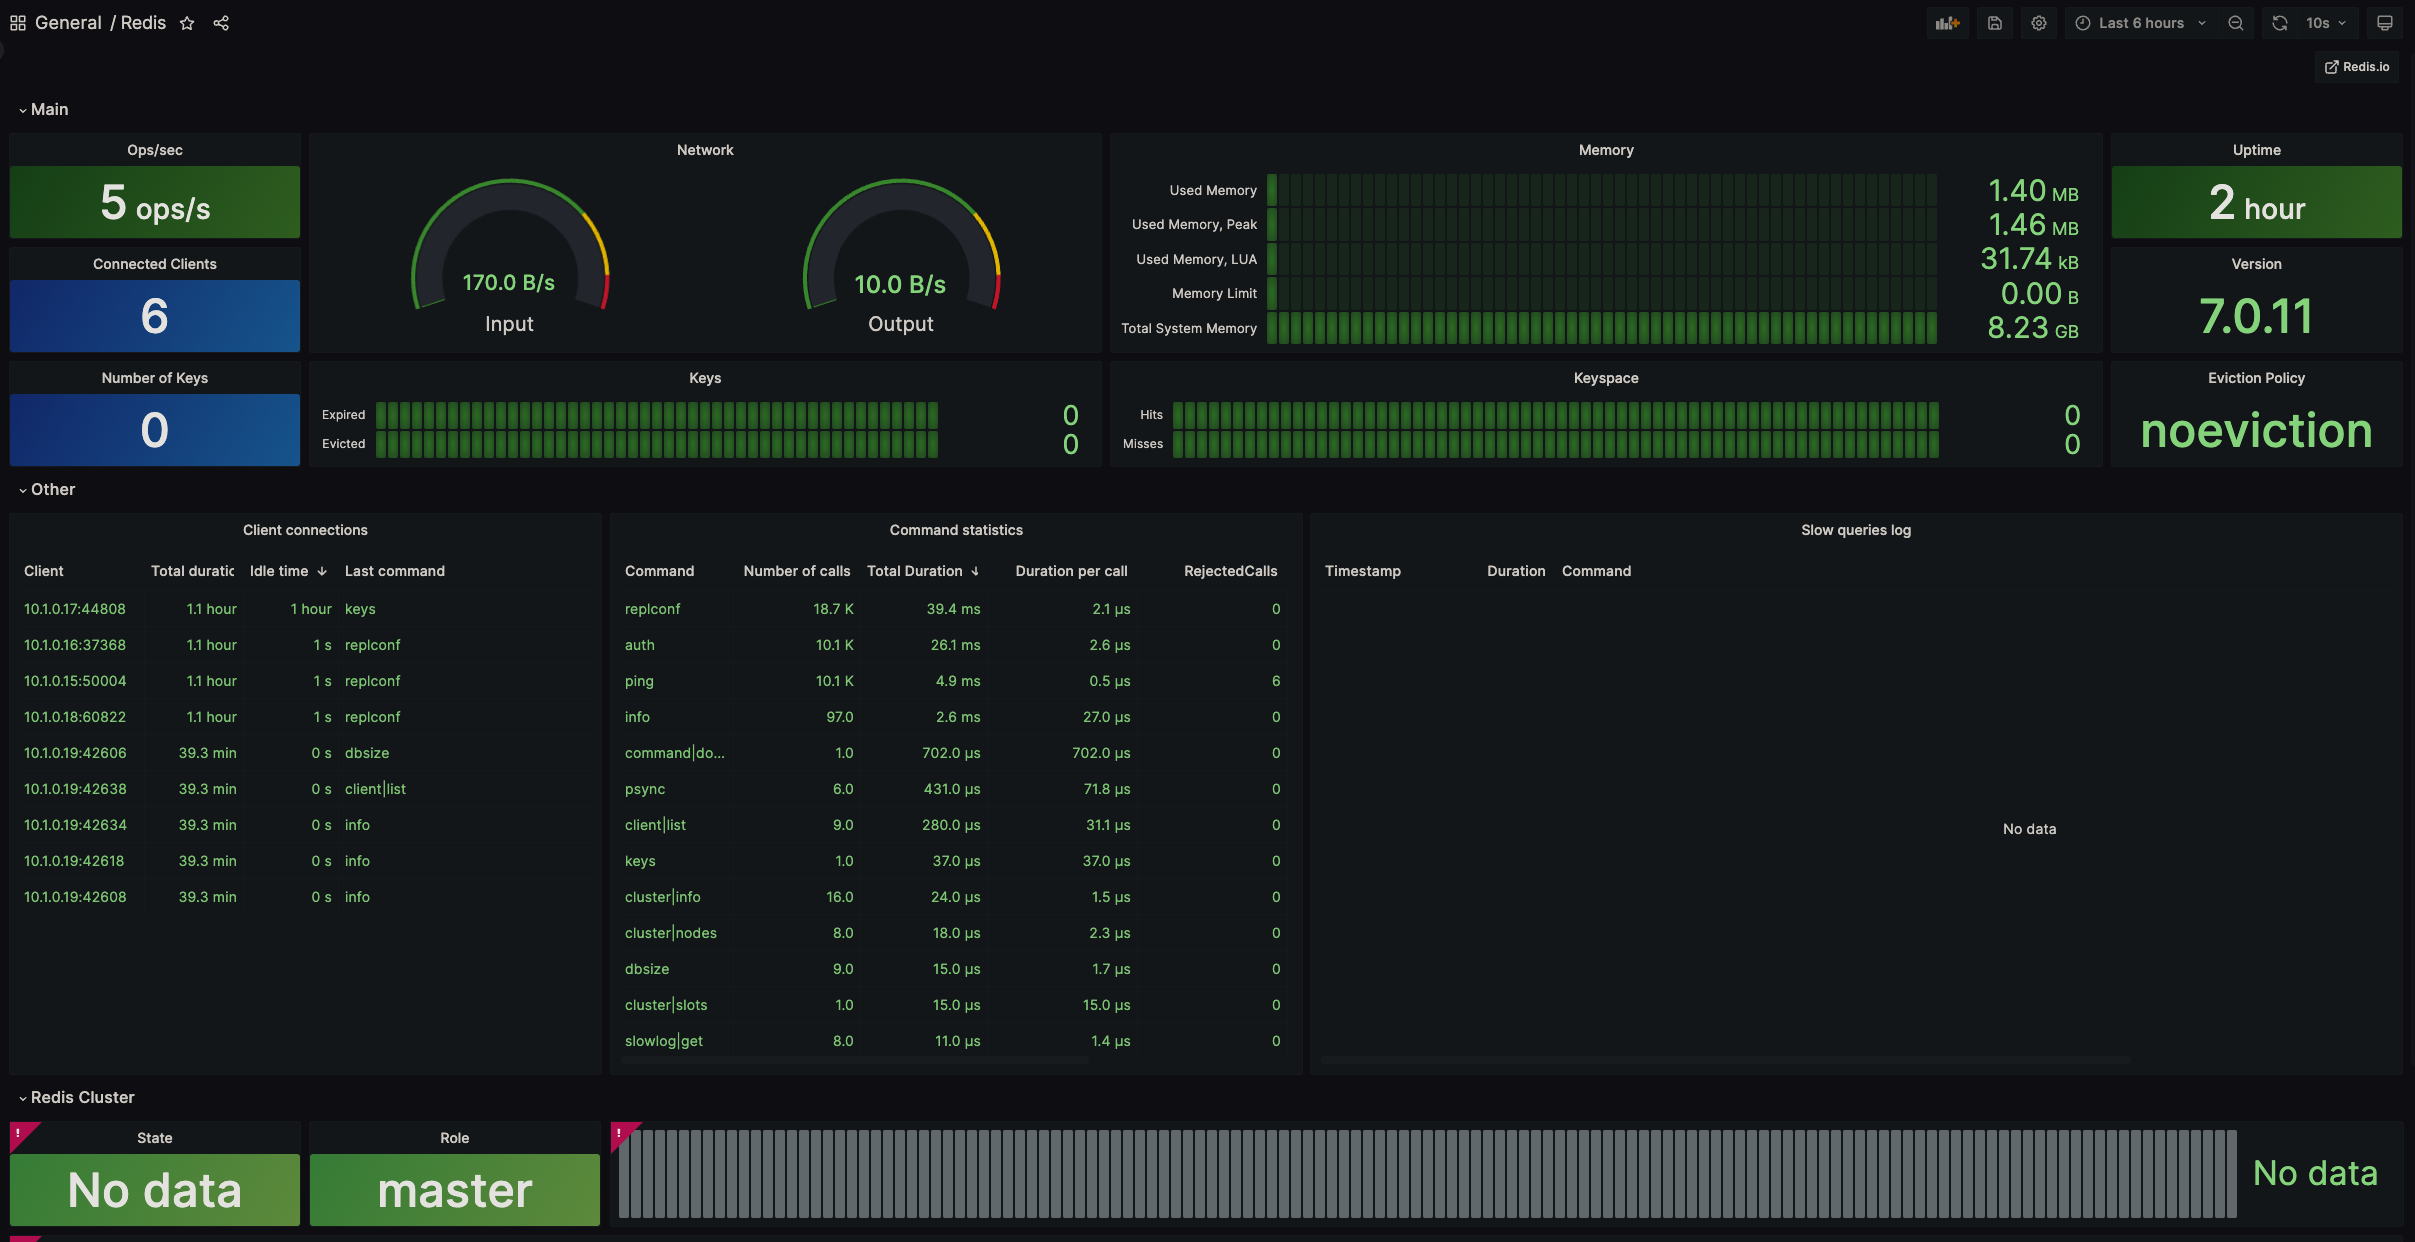Click the State panel error indicator
The image size is (2415, 1242).
19,1132
